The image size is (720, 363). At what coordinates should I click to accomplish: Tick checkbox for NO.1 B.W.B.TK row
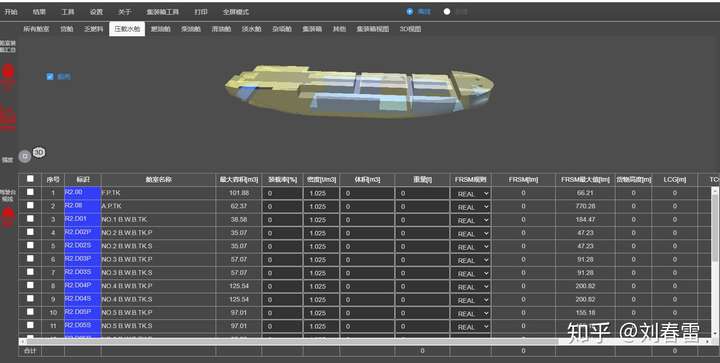(30, 219)
